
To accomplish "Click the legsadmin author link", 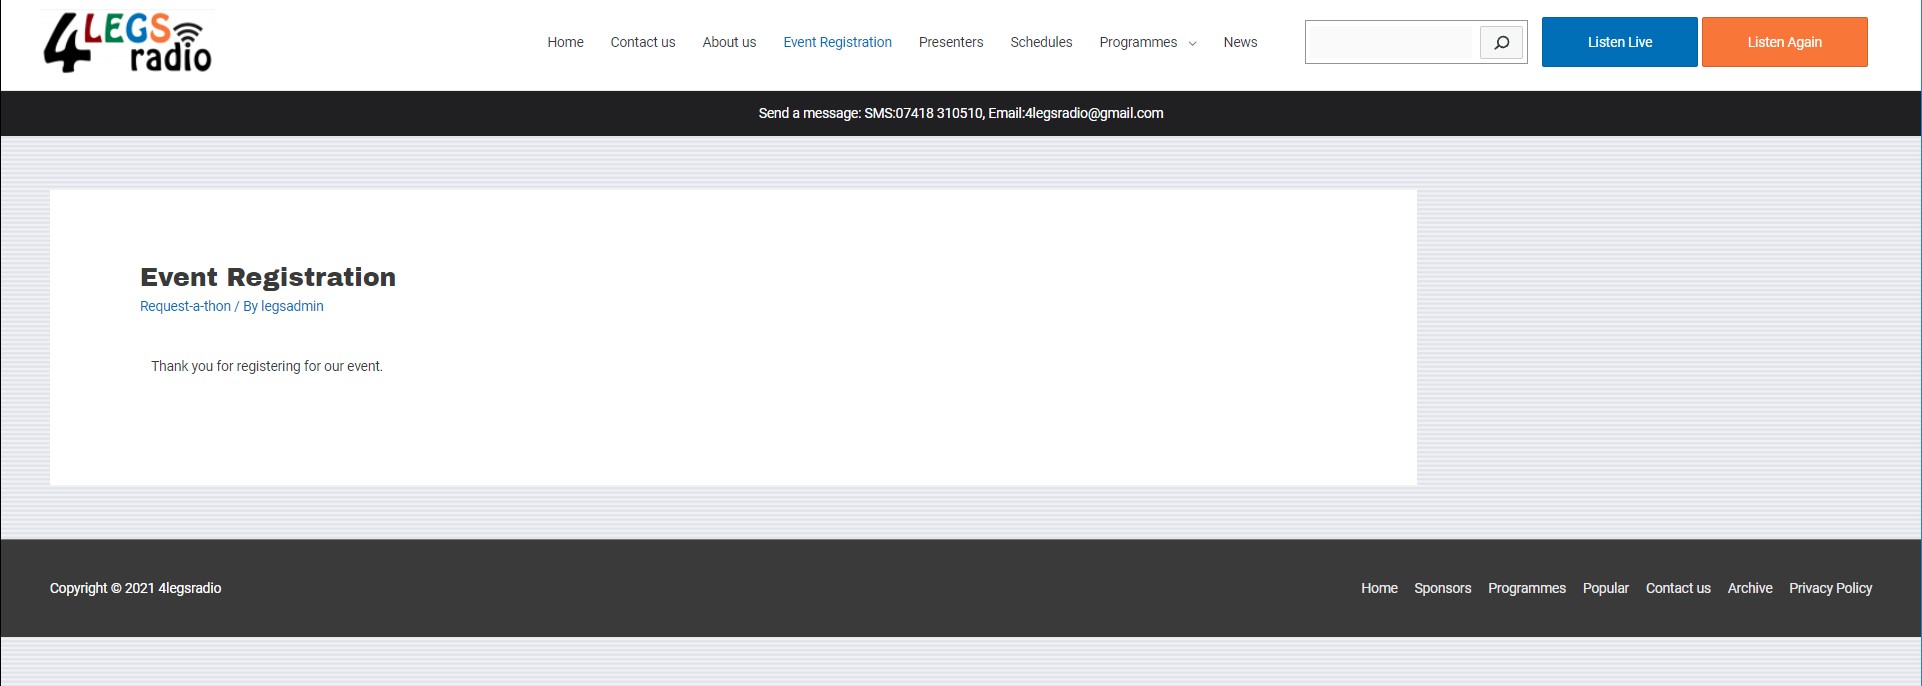I will click(x=292, y=306).
